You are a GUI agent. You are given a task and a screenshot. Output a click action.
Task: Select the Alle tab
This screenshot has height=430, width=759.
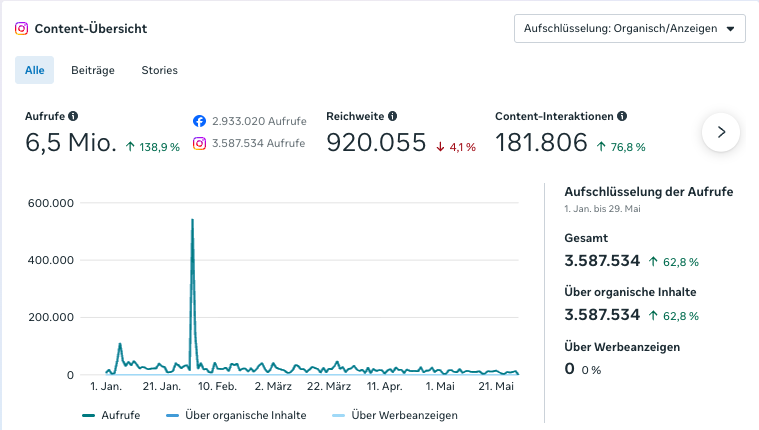[x=34, y=70]
